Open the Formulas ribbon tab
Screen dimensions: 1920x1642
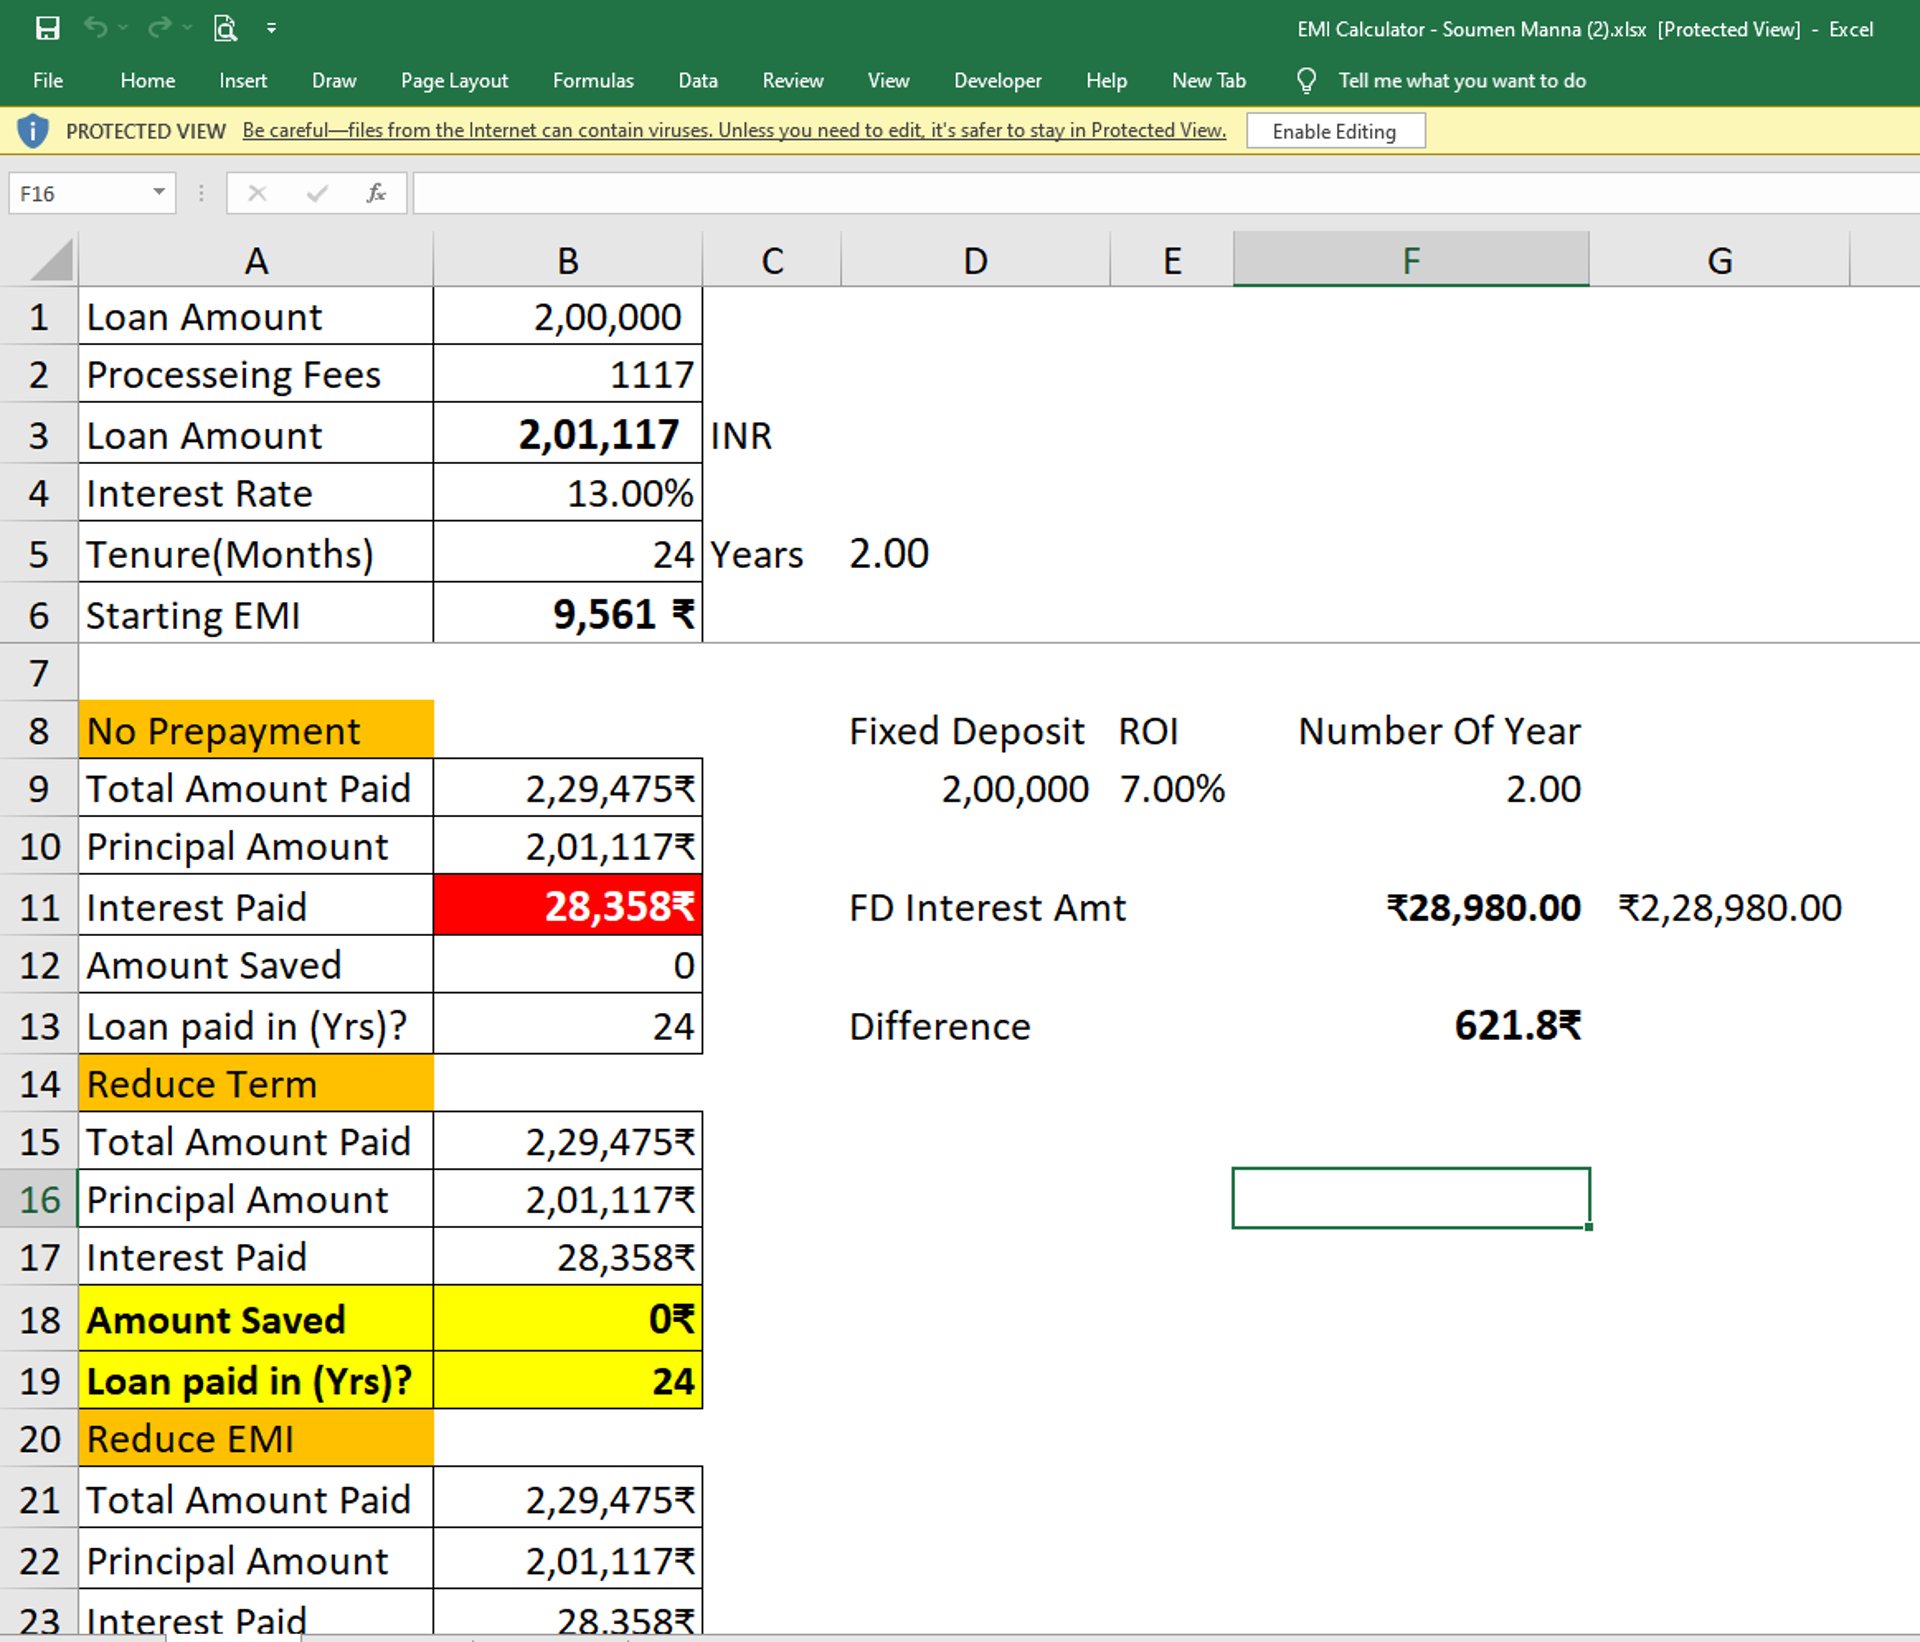(592, 80)
